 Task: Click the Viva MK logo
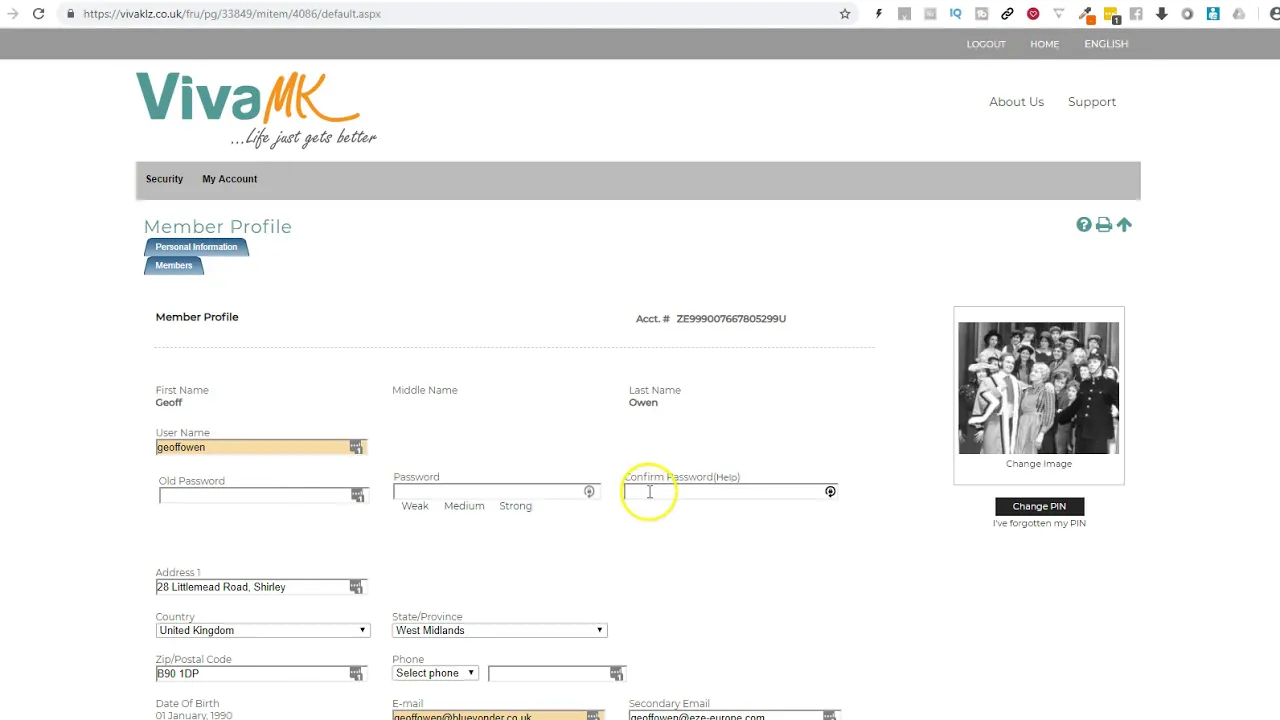pyautogui.click(x=257, y=109)
